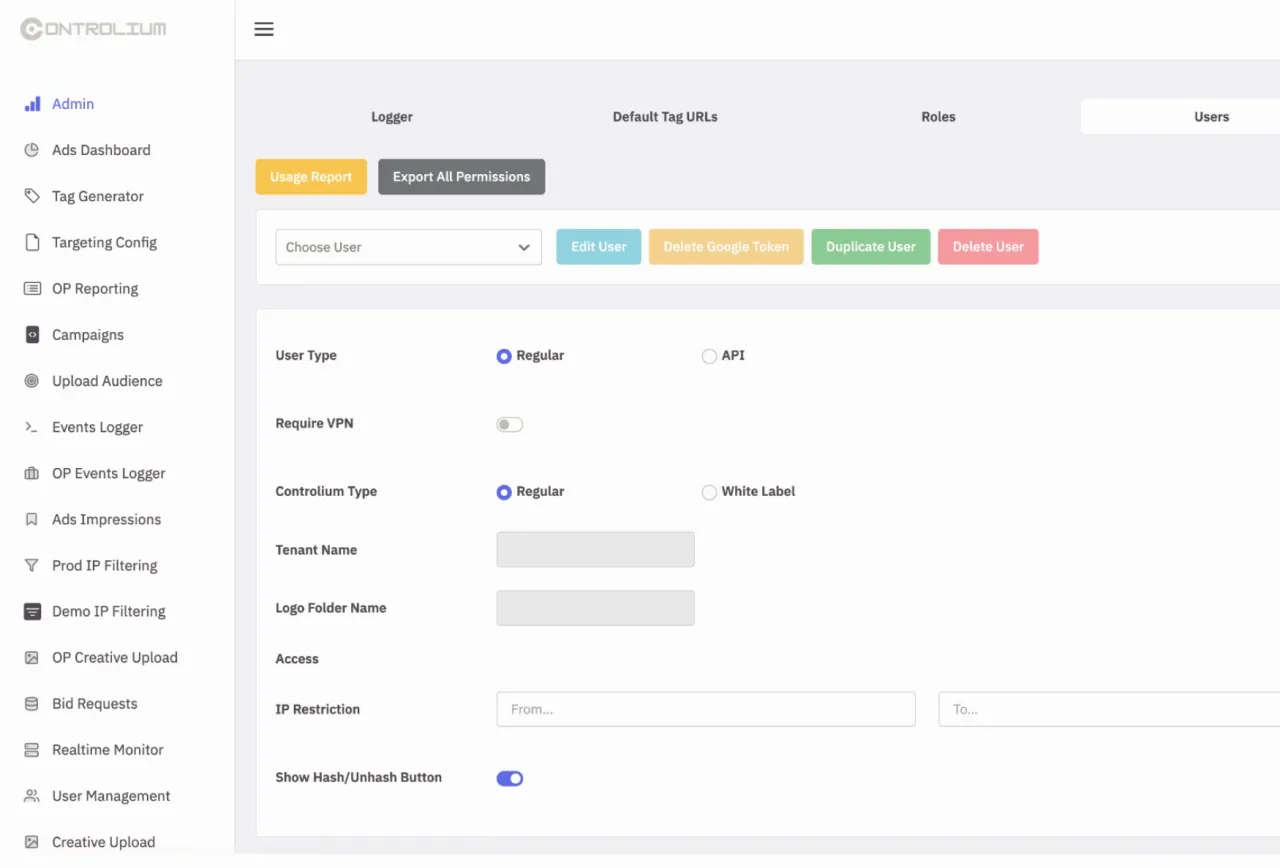Open the Default Tag URLs tab
Screen dimensions: 1280x868
tap(665, 117)
